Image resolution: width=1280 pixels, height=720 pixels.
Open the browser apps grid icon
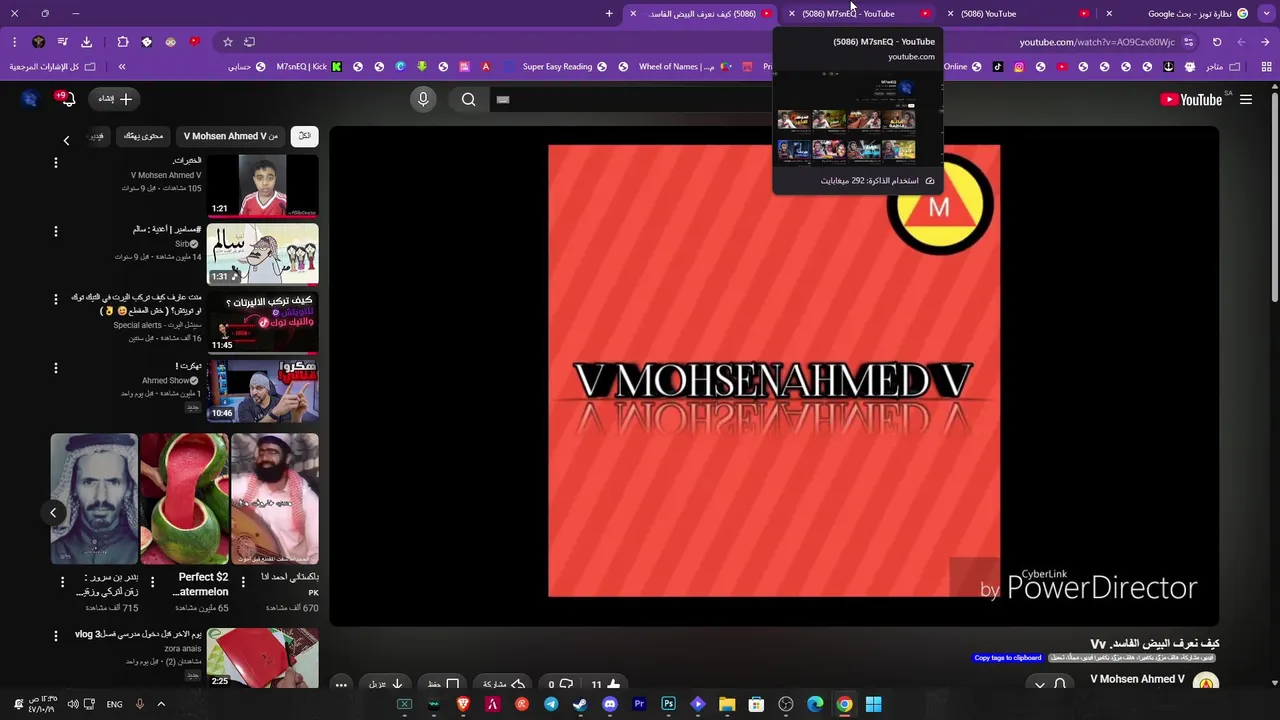1266,67
